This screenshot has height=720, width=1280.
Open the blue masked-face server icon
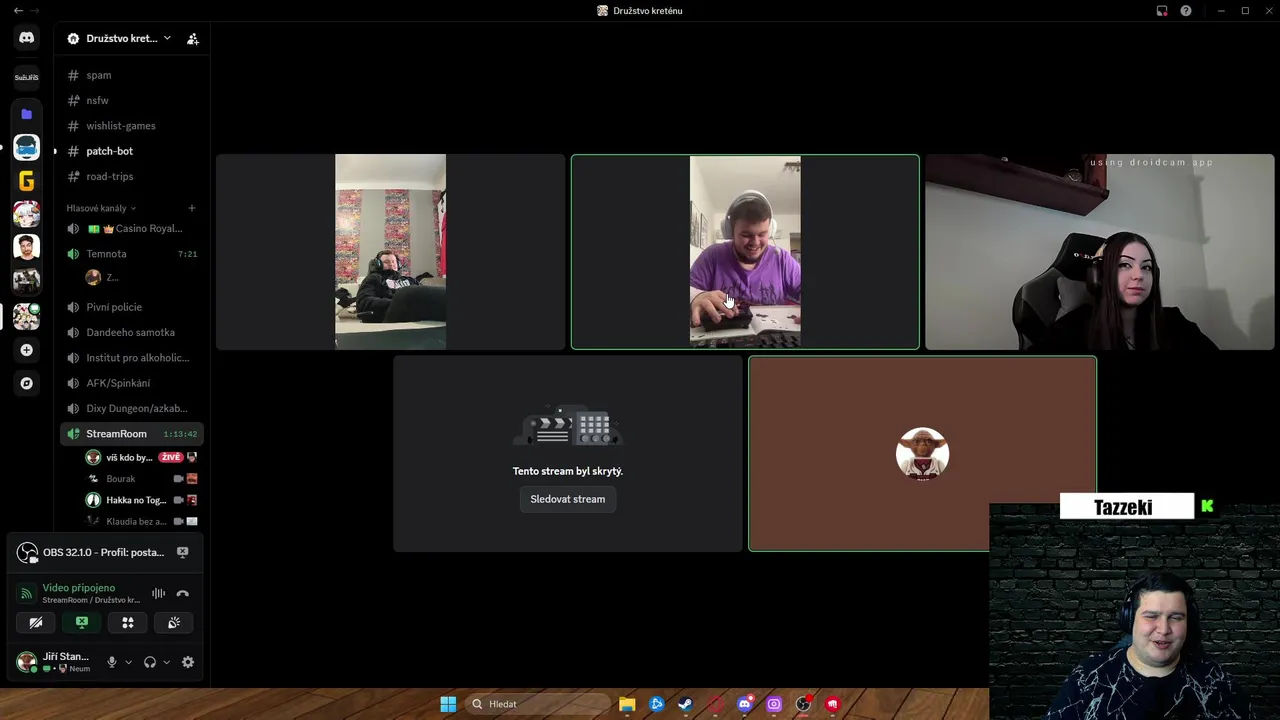click(x=27, y=147)
